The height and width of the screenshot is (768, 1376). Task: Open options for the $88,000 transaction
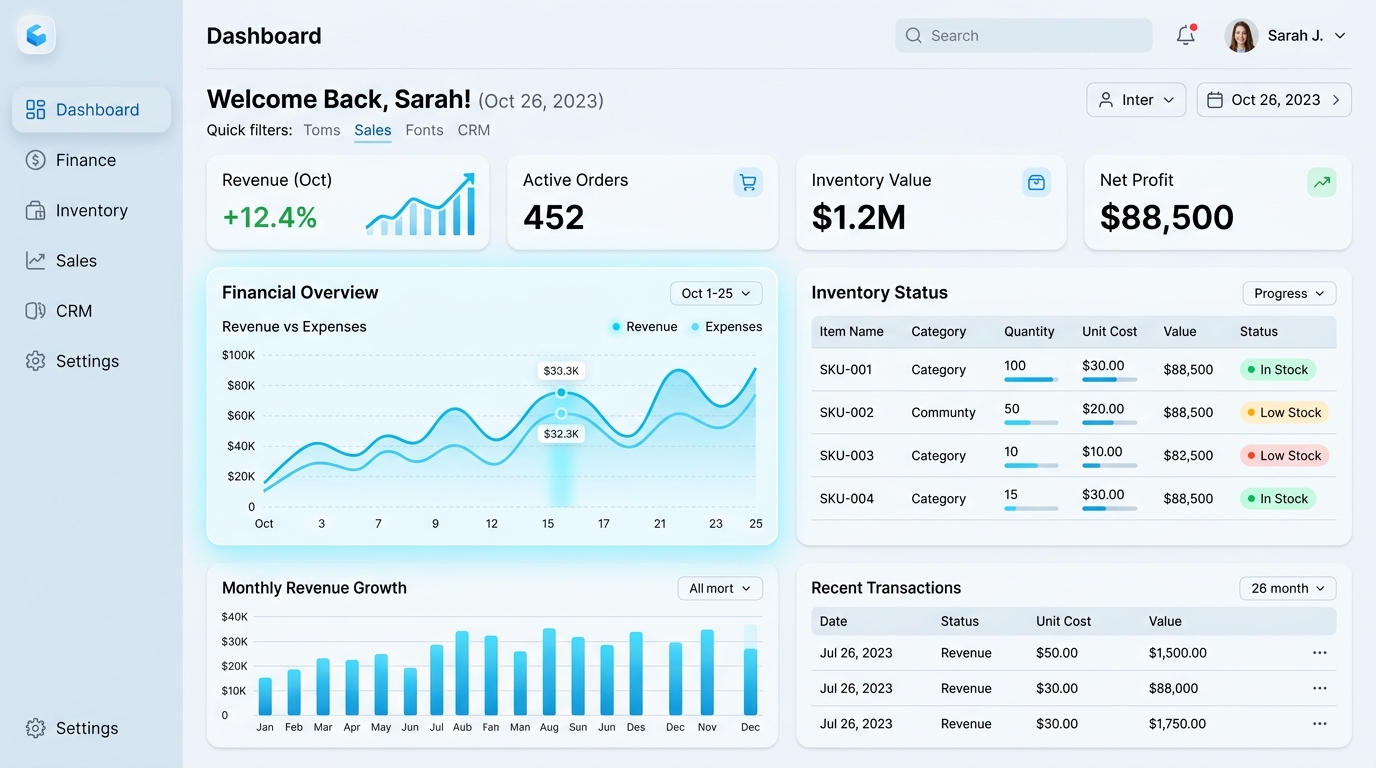point(1320,688)
